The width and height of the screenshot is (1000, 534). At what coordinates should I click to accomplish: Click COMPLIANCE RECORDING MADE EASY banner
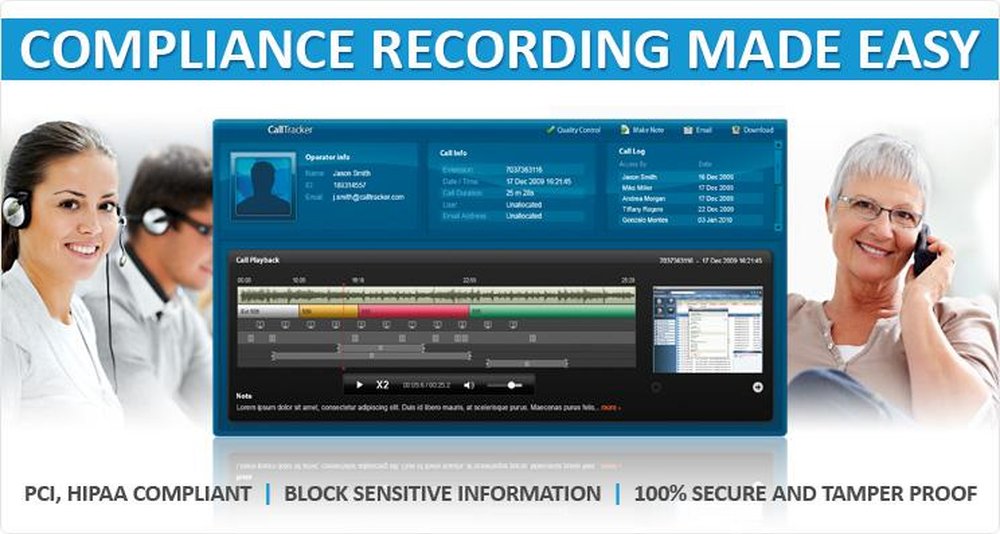[x=499, y=49]
